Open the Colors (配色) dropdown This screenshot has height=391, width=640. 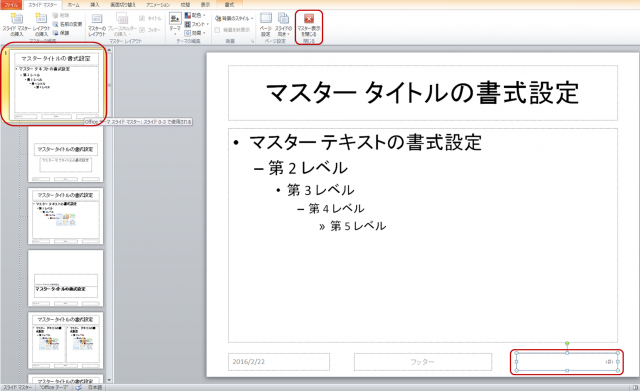coord(195,16)
